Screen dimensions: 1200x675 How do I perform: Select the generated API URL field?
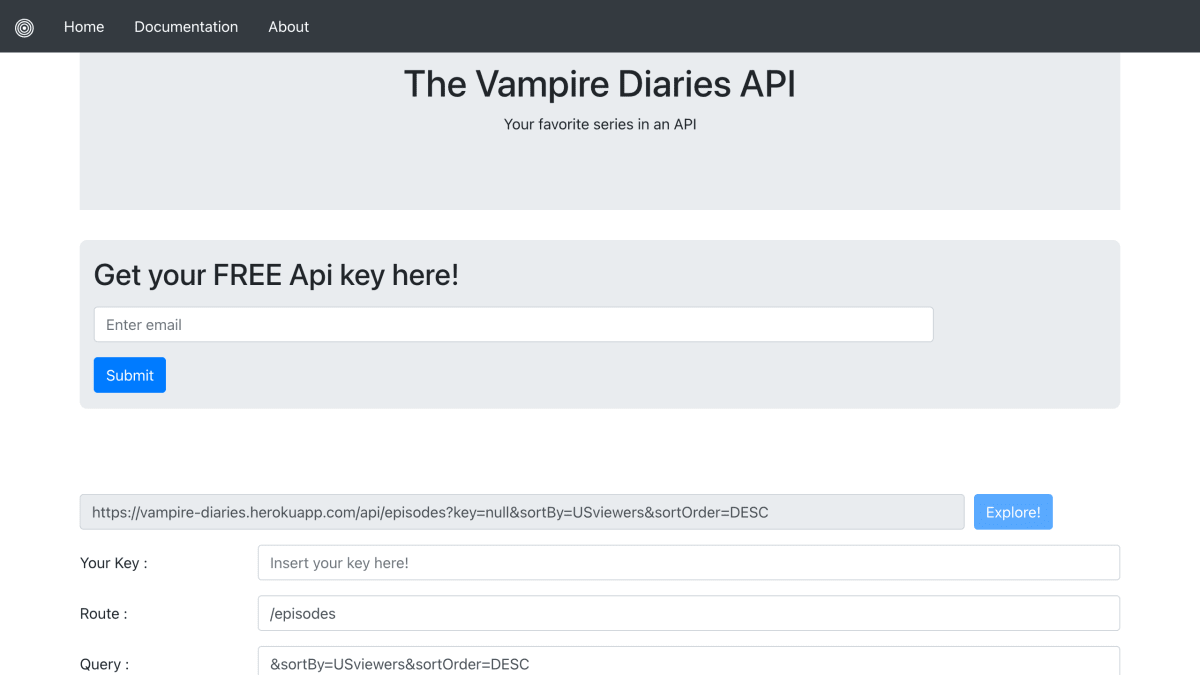coord(522,512)
